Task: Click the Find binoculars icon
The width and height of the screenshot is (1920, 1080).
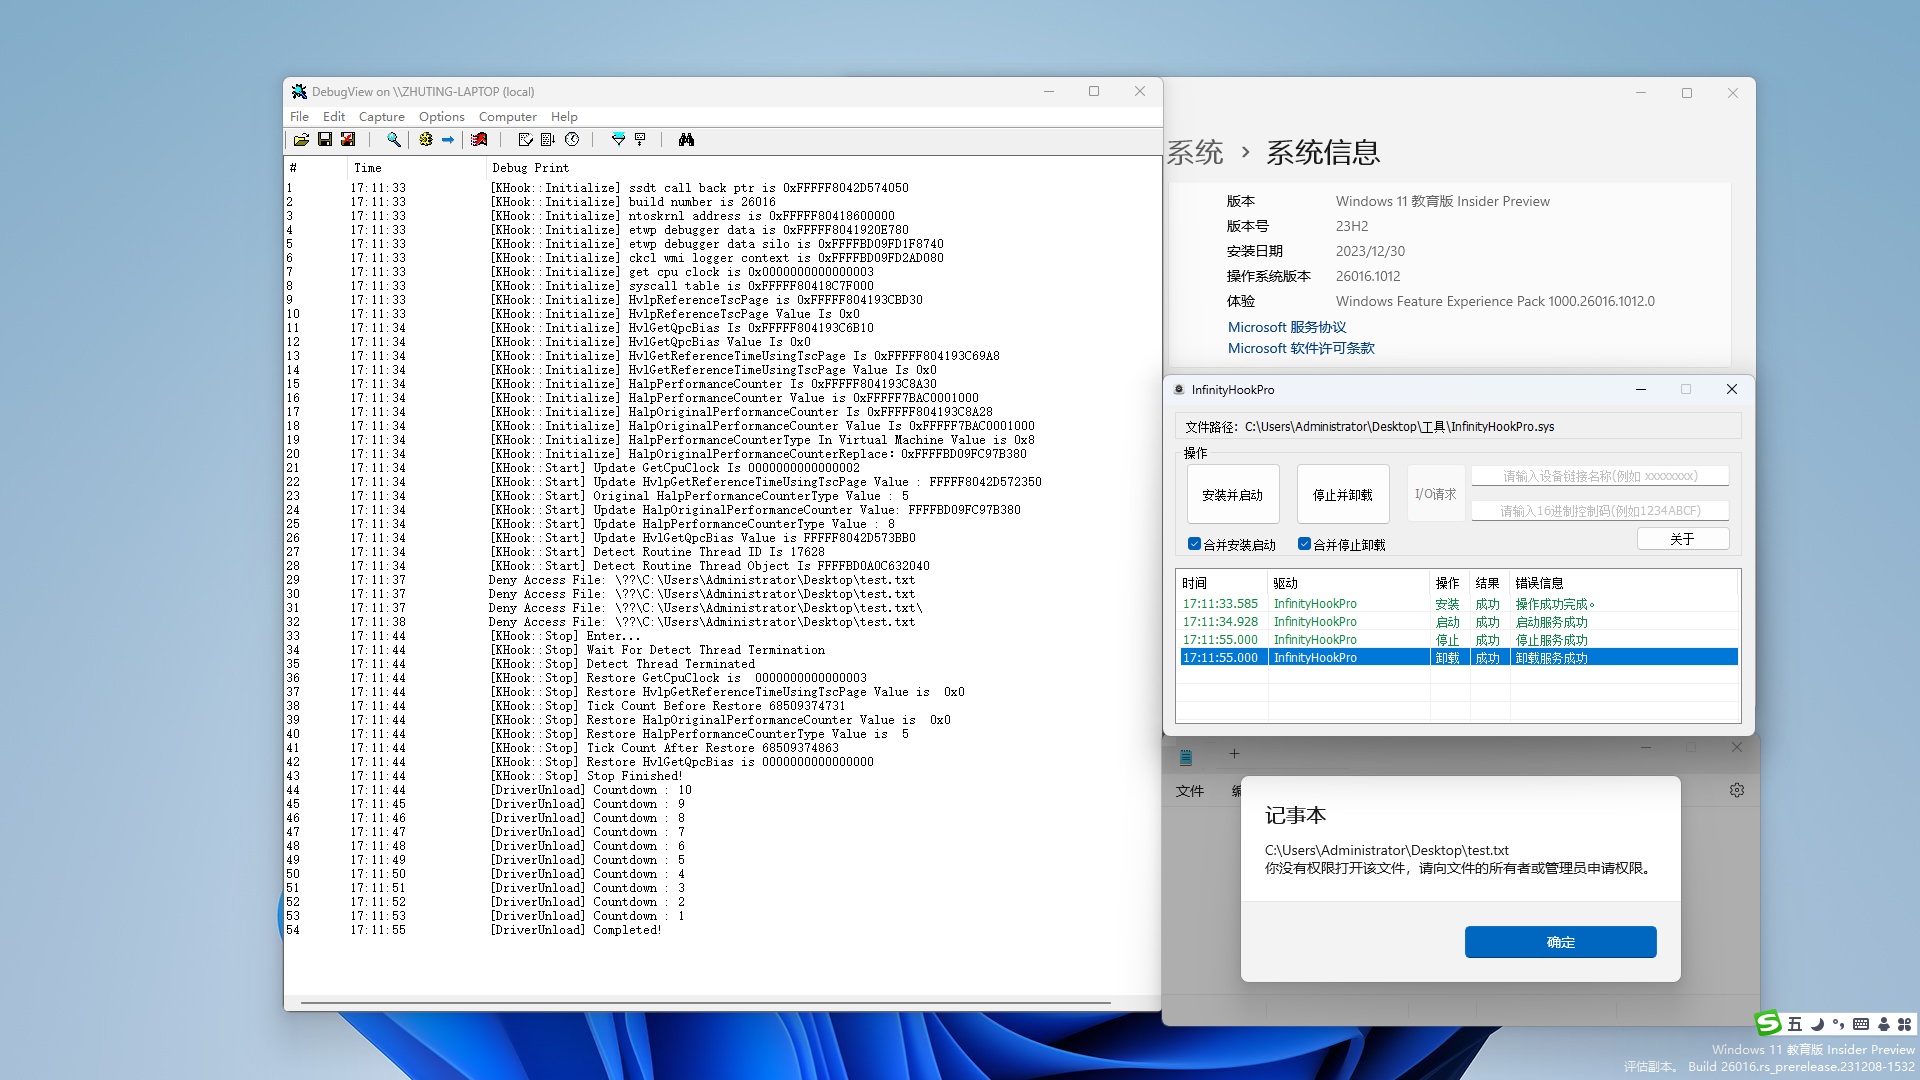Action: click(686, 140)
